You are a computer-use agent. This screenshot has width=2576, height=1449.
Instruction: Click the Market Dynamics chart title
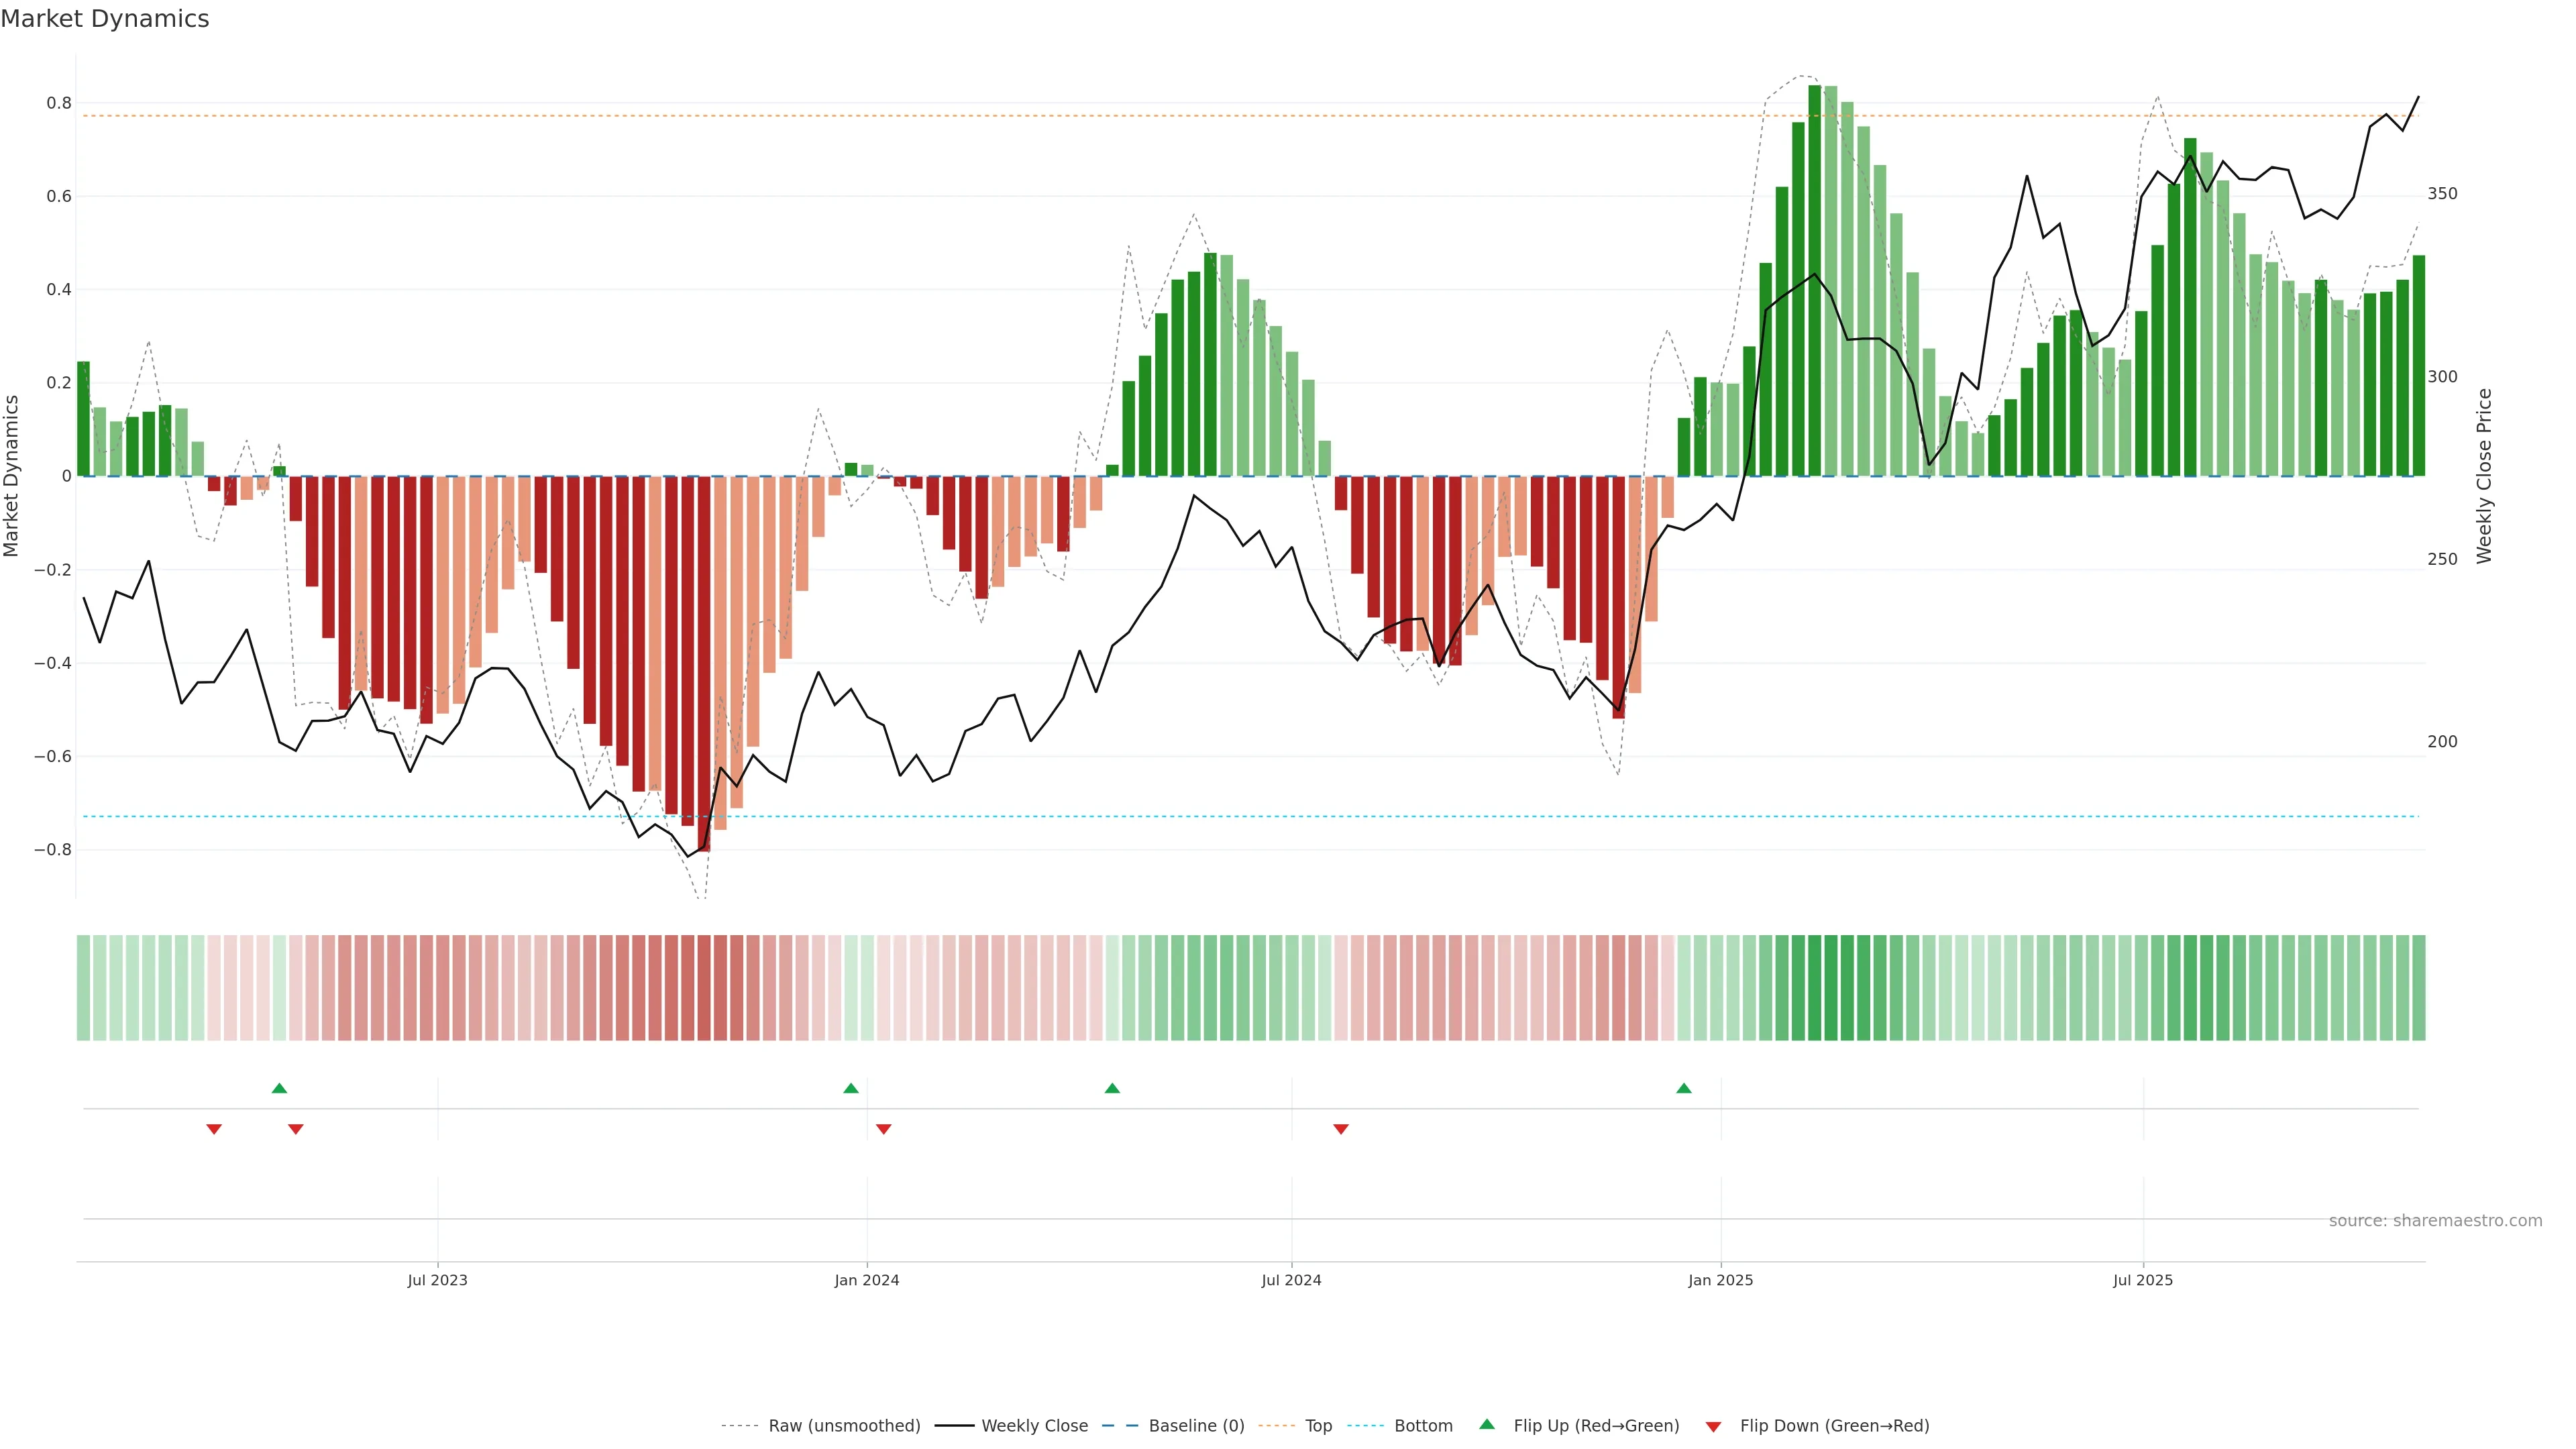click(105, 19)
